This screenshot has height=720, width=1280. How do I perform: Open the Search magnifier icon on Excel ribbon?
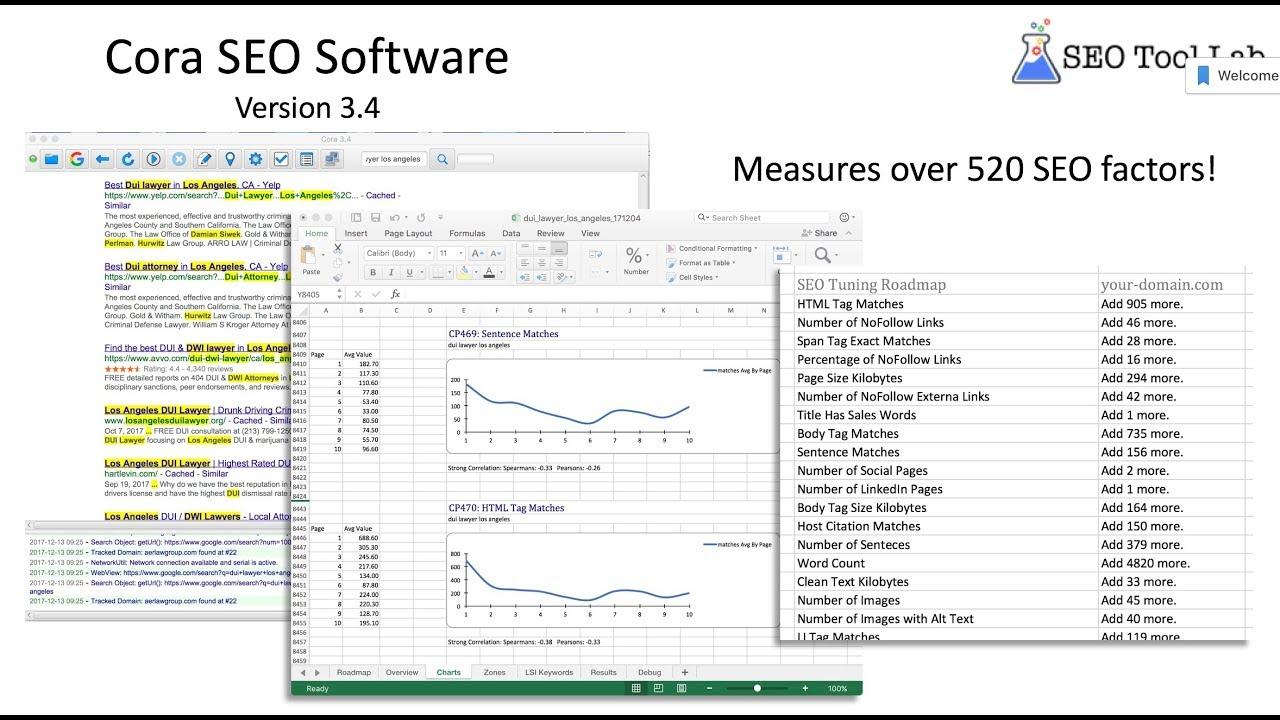point(822,253)
